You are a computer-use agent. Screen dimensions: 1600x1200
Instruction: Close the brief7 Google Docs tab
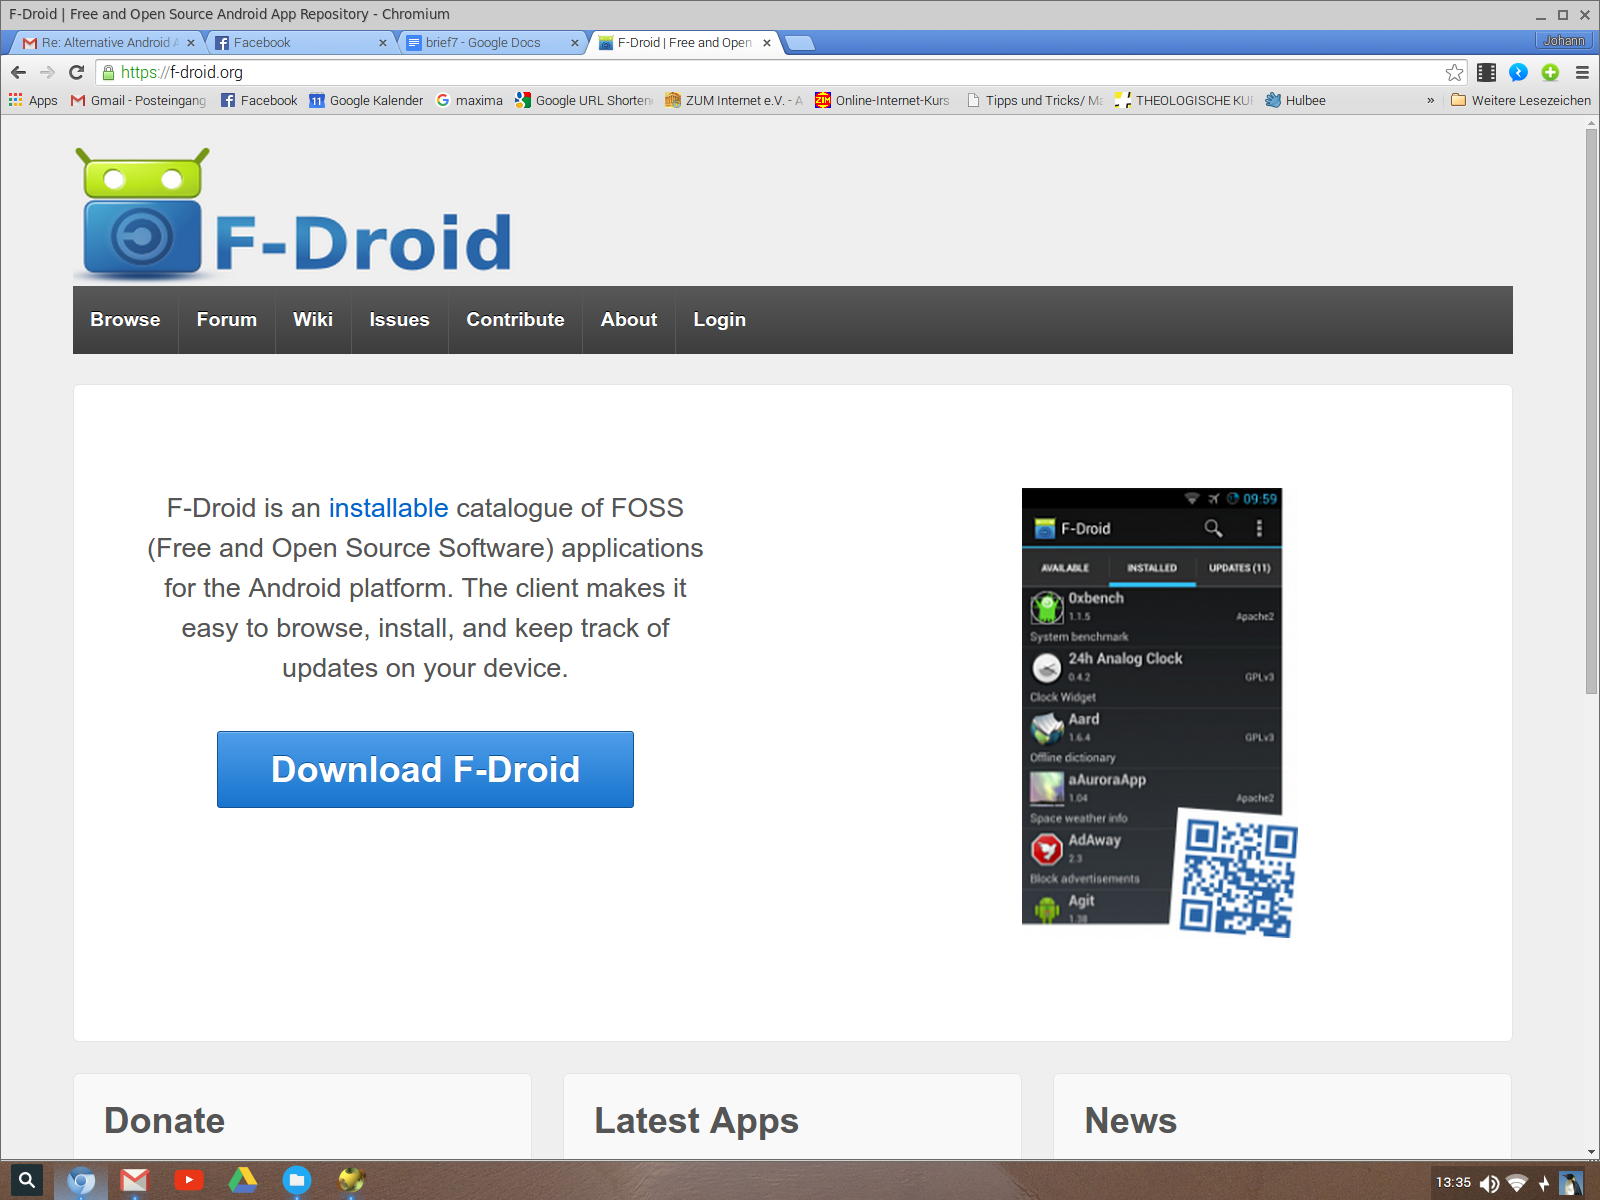(x=575, y=43)
